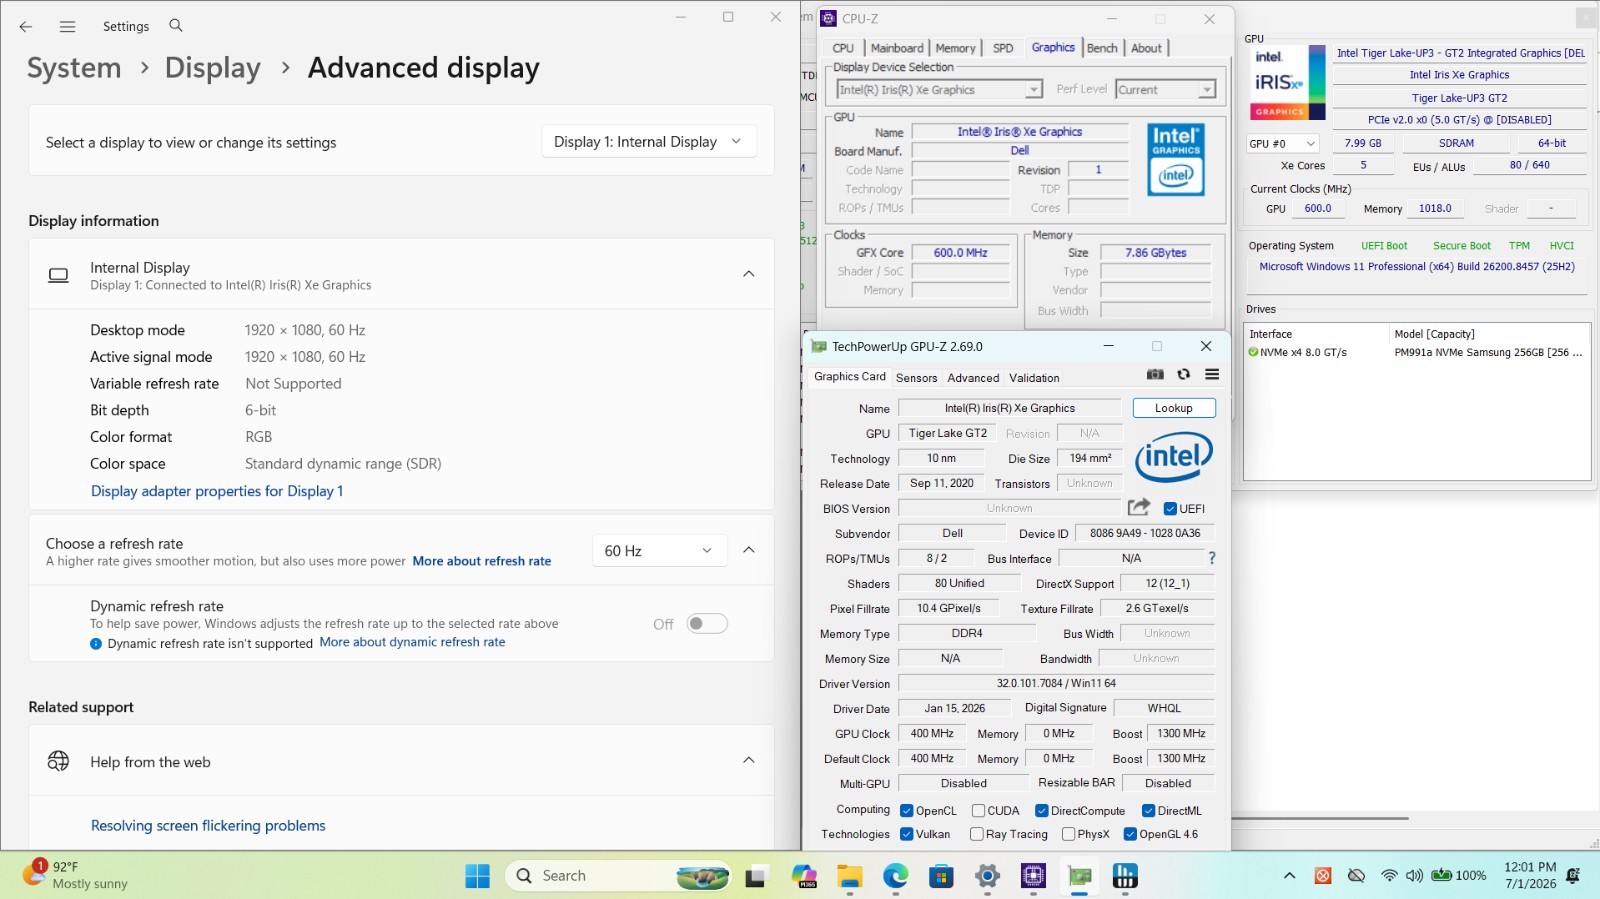Open the Display 1: Internal Display dropdown

click(x=648, y=142)
